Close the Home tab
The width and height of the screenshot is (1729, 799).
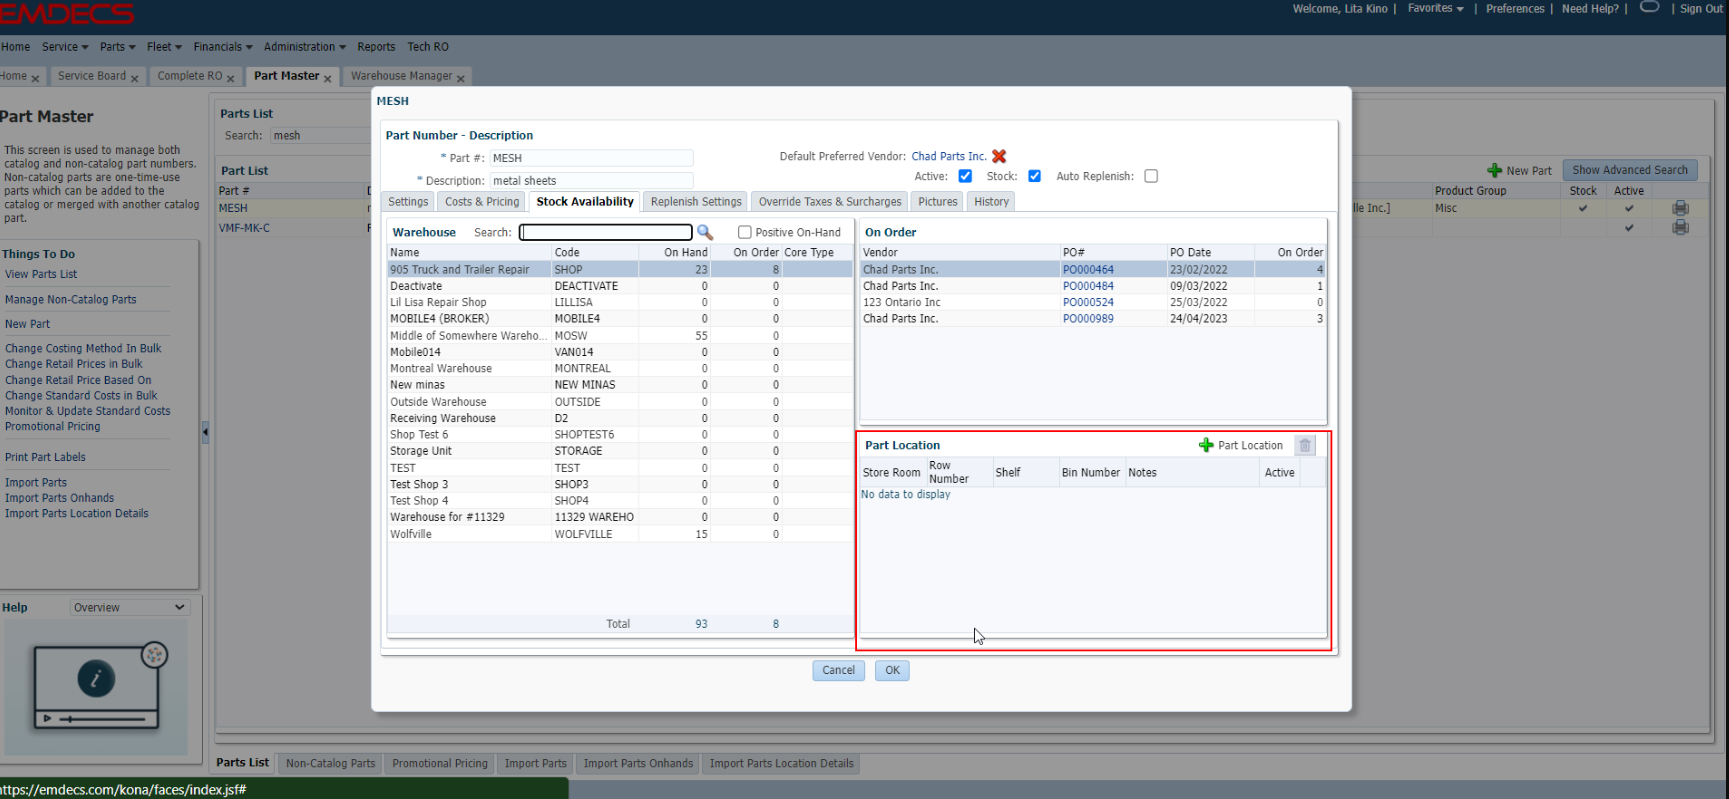[35, 78]
